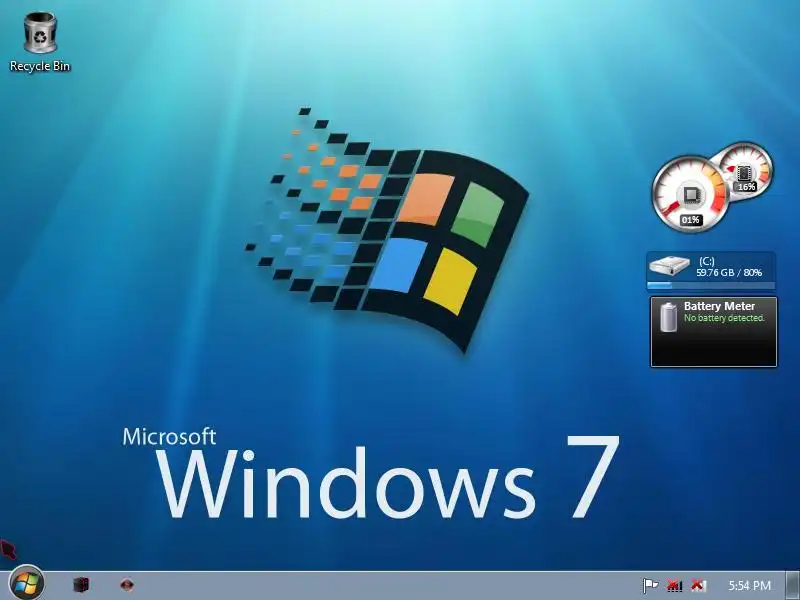Click the battery icon in Battery Meter
Viewport: 800px width, 600px height.
668,316
